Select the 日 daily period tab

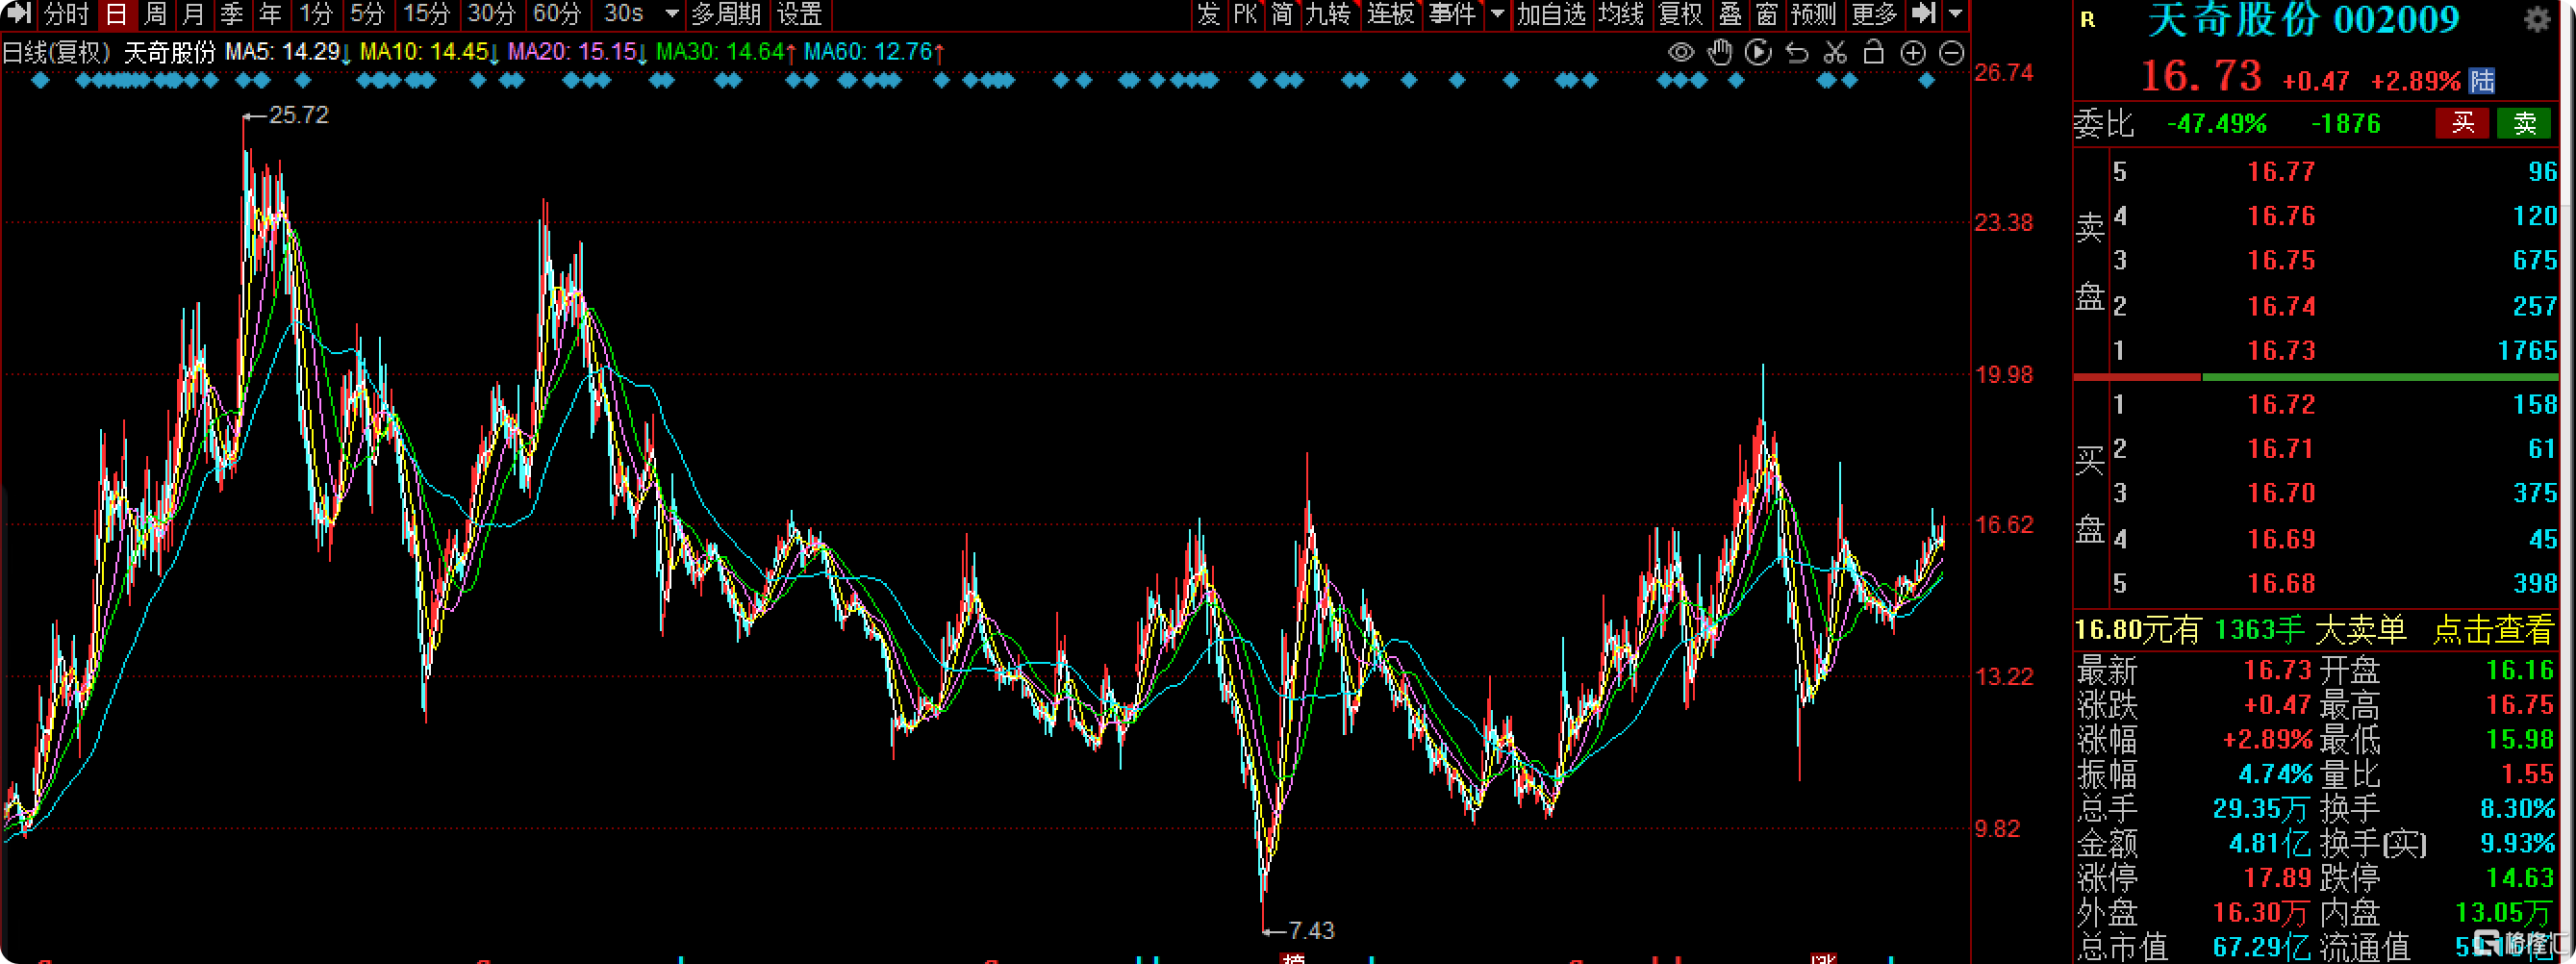[116, 14]
